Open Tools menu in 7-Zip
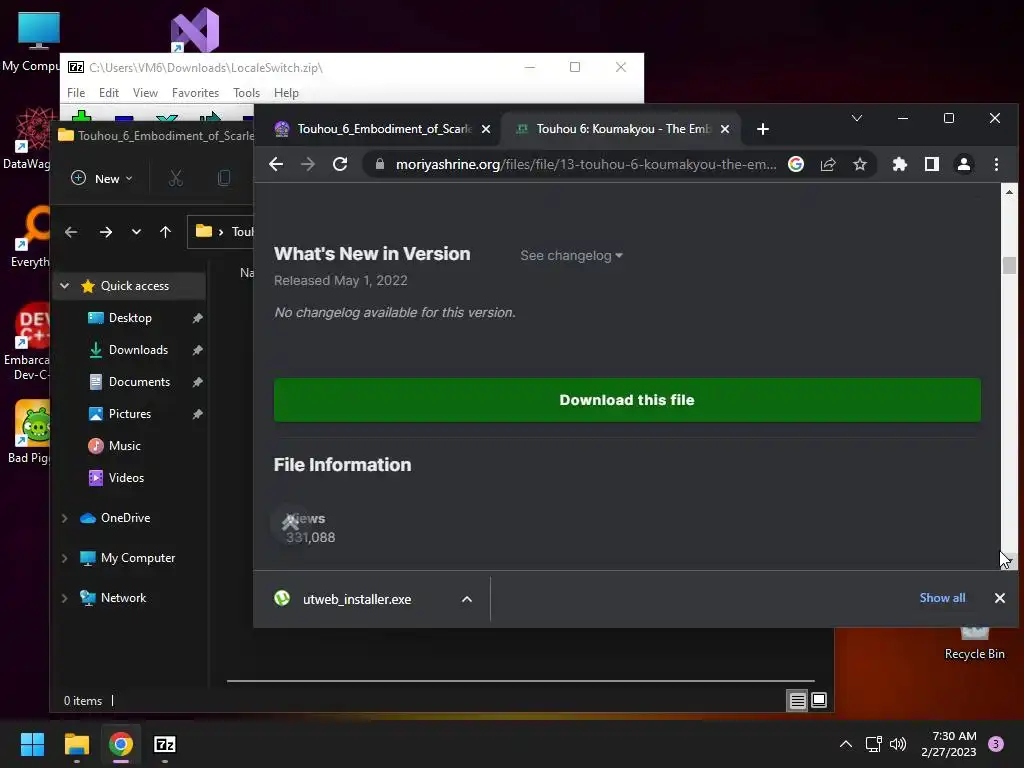The image size is (1024, 768). (246, 93)
